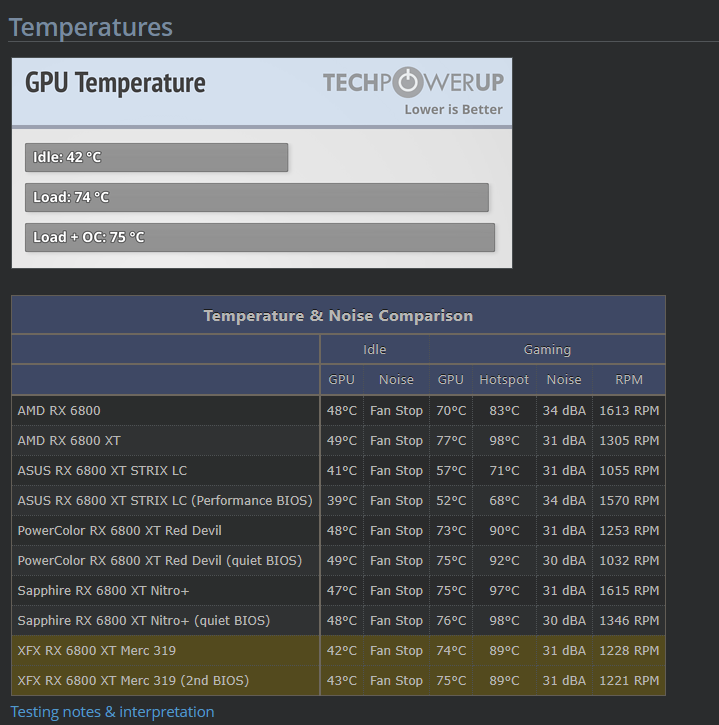Select the AMD RX 6800 XT row name
719x725 pixels.
pos(69,441)
